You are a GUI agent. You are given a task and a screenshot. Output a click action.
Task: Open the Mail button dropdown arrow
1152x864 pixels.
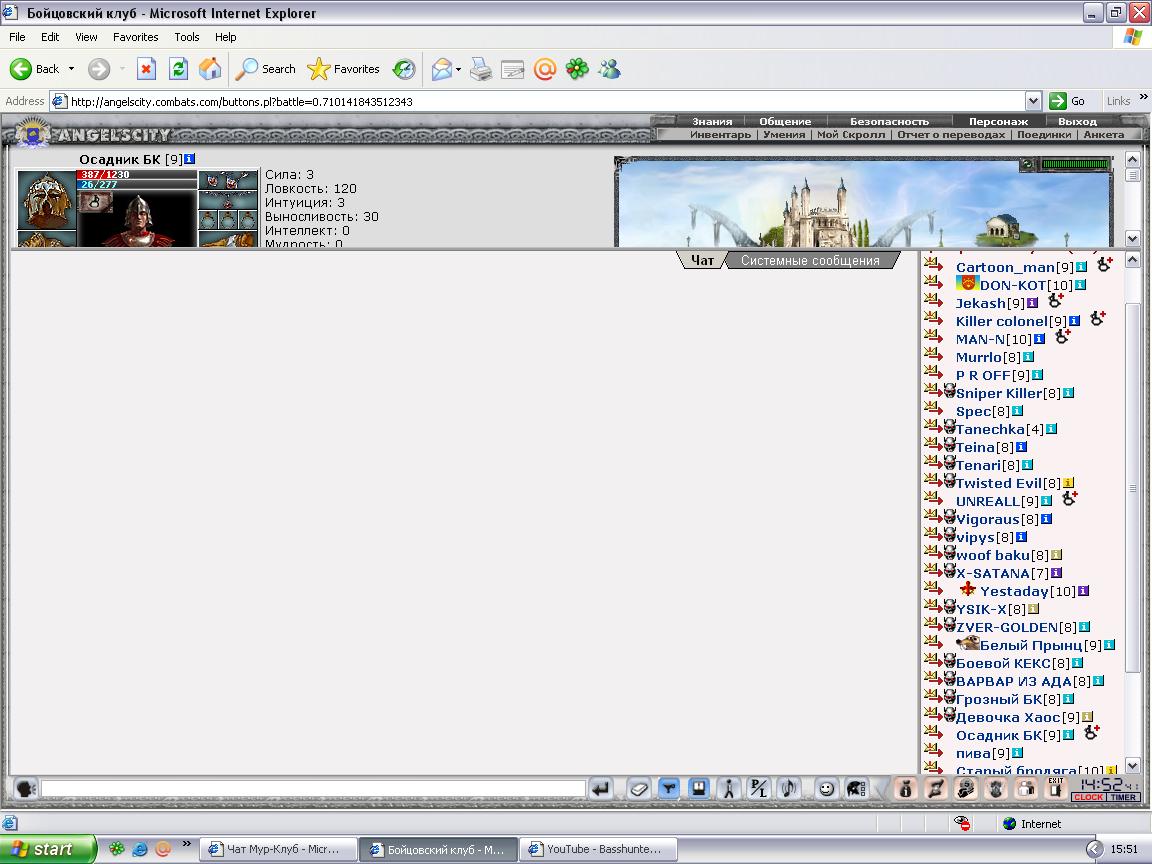click(458, 70)
